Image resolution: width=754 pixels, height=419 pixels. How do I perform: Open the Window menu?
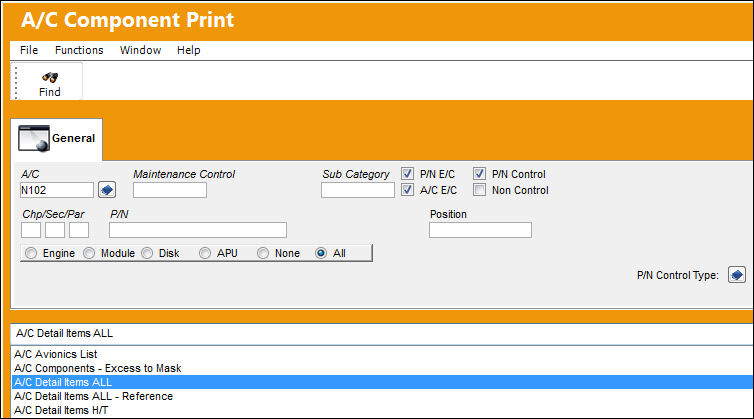pos(140,50)
